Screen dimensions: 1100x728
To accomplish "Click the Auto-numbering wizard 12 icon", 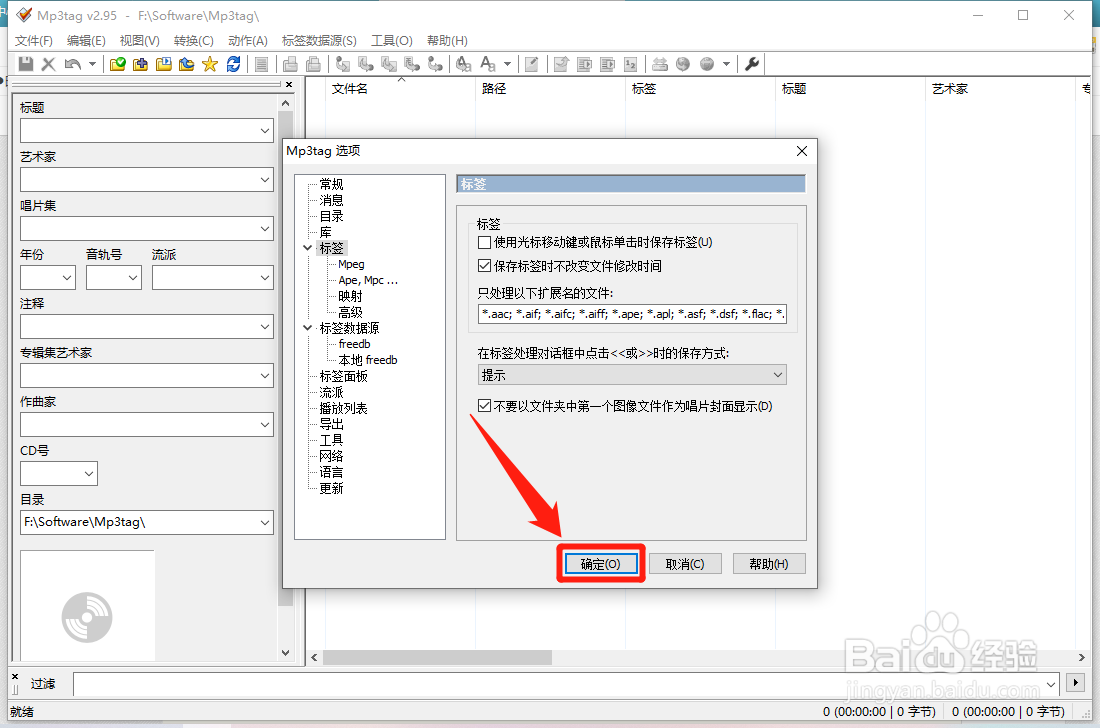I will pyautogui.click(x=631, y=64).
